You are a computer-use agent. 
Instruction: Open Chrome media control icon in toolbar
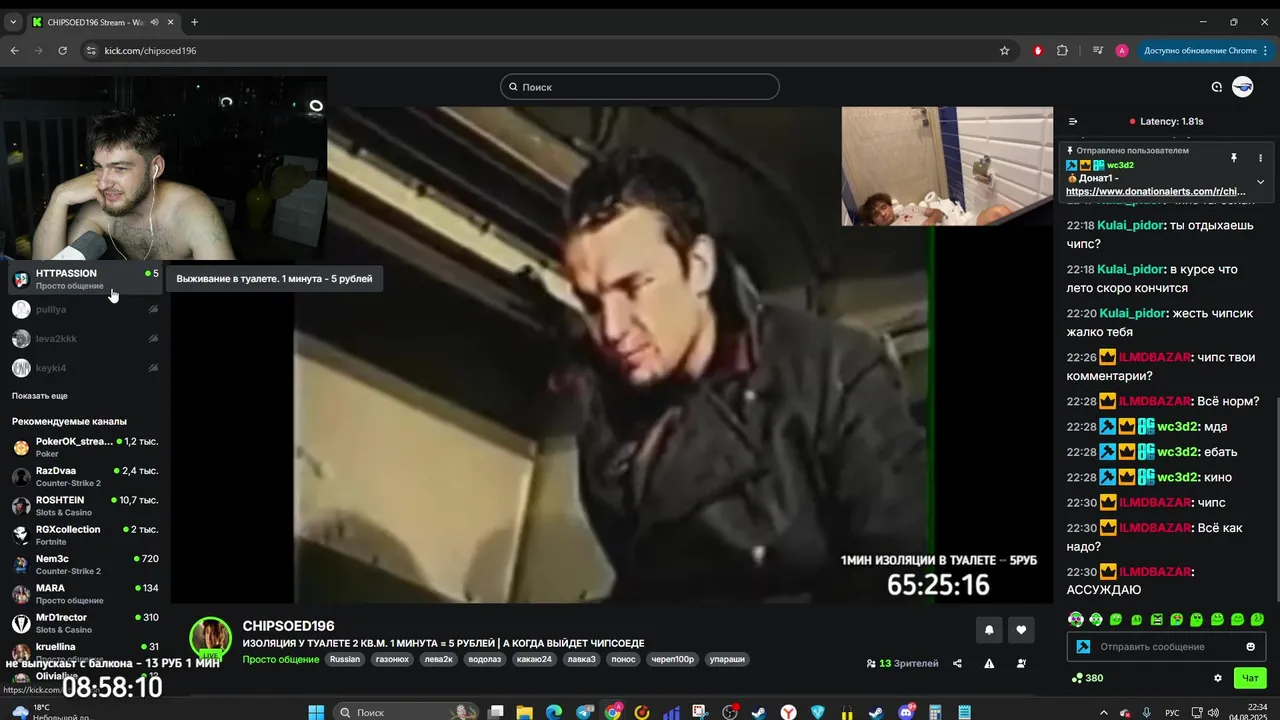1097,50
